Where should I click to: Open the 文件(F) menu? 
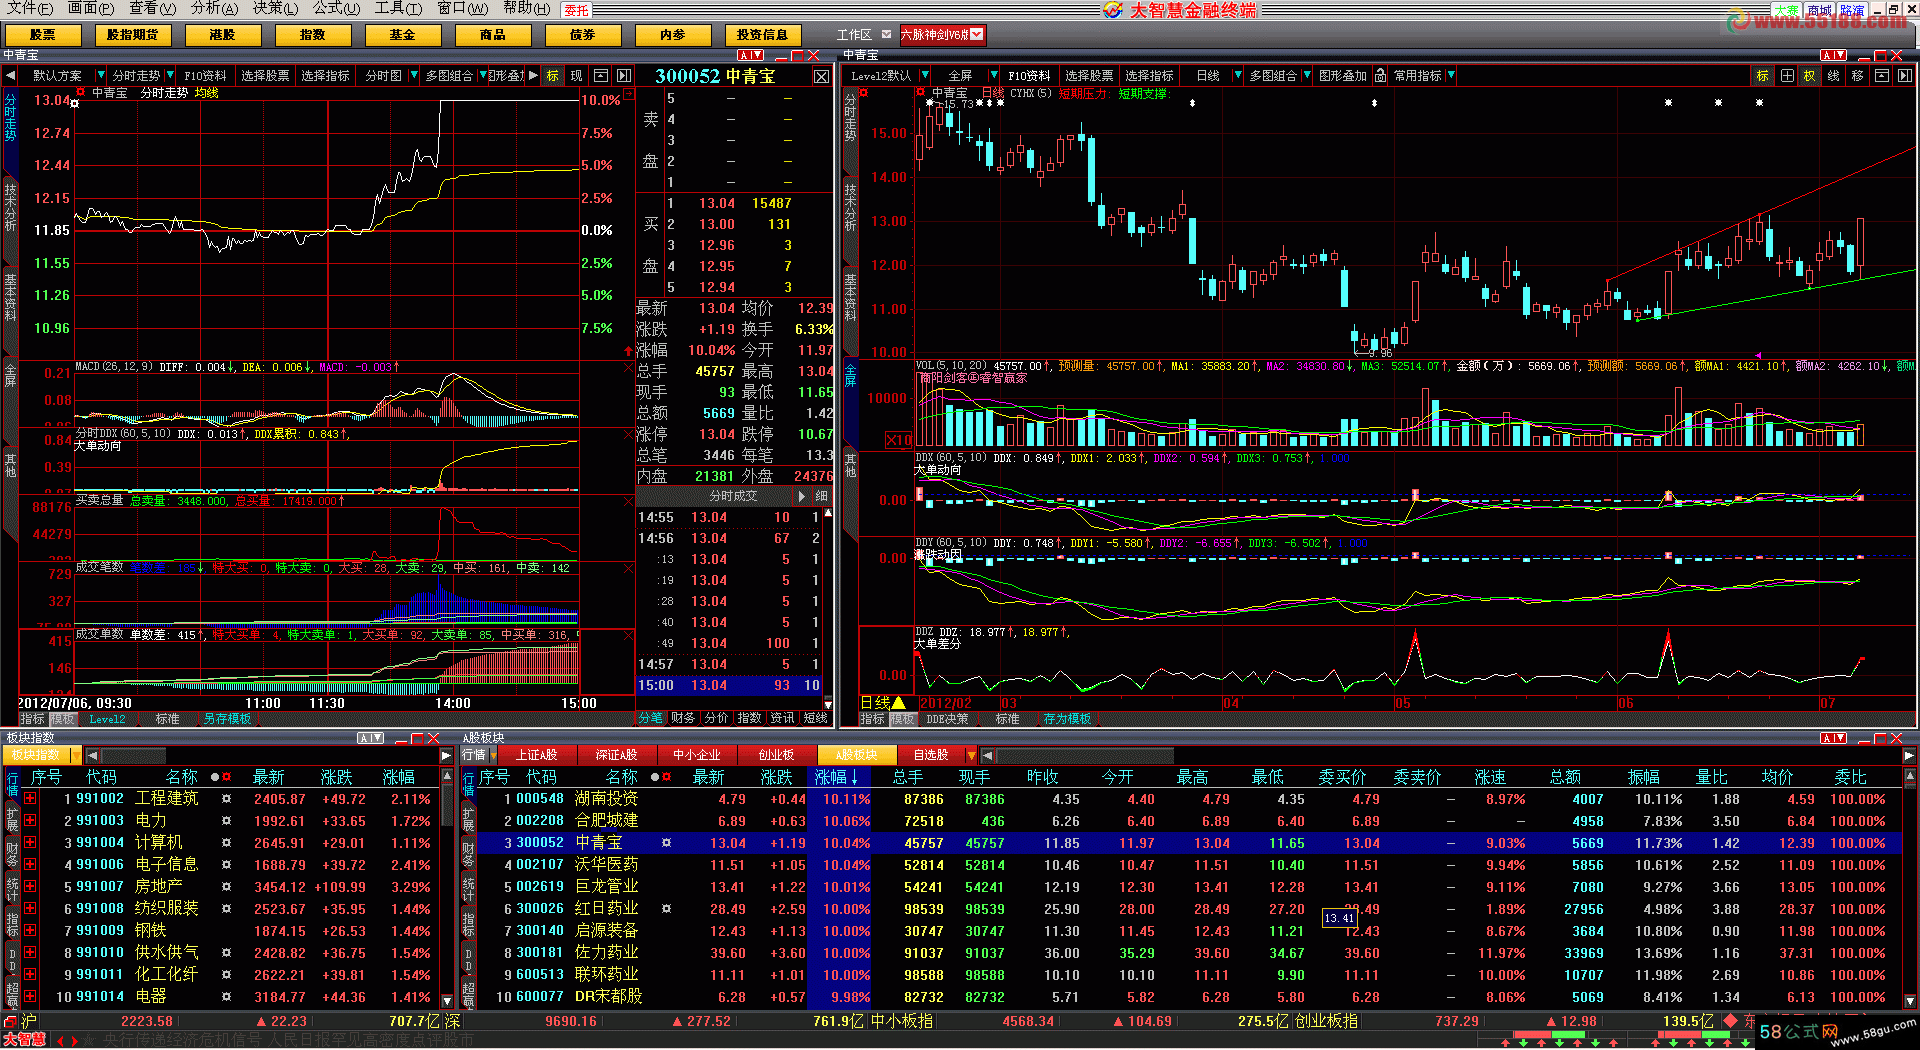(28, 8)
